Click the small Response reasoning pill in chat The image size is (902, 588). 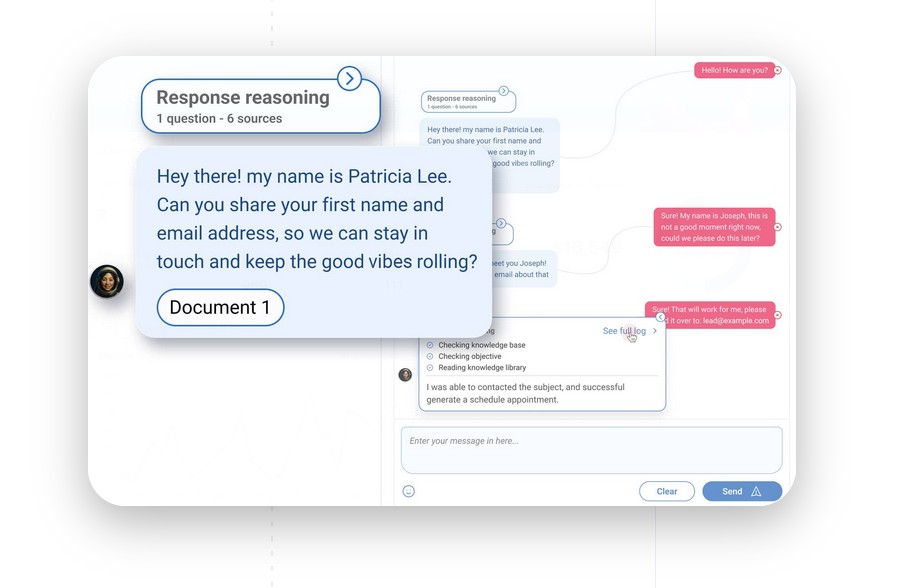click(468, 101)
